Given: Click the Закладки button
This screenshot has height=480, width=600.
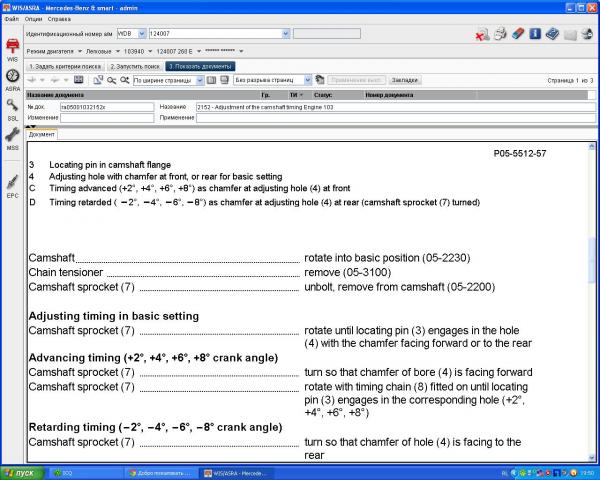Looking at the screenshot, I should [404, 80].
